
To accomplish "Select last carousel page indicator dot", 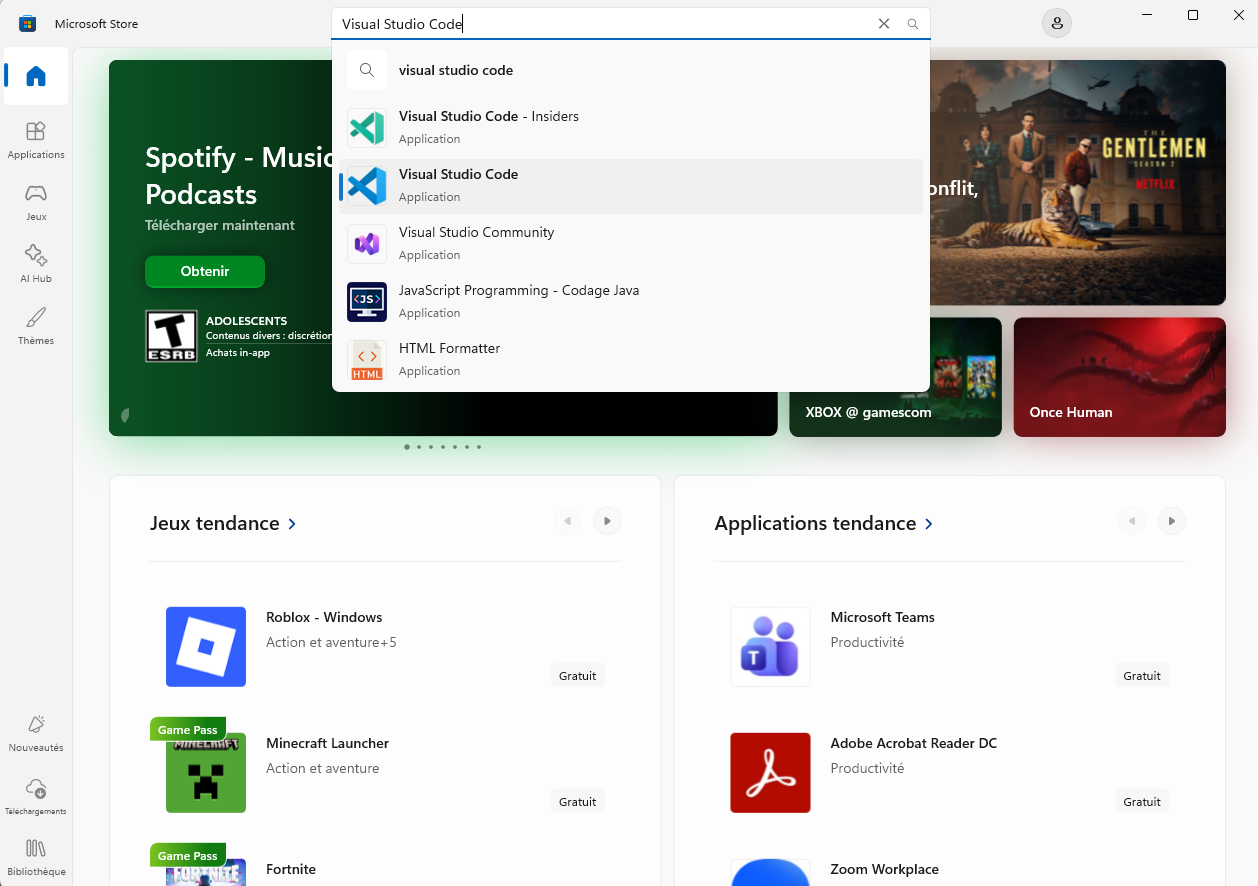I will coord(479,447).
